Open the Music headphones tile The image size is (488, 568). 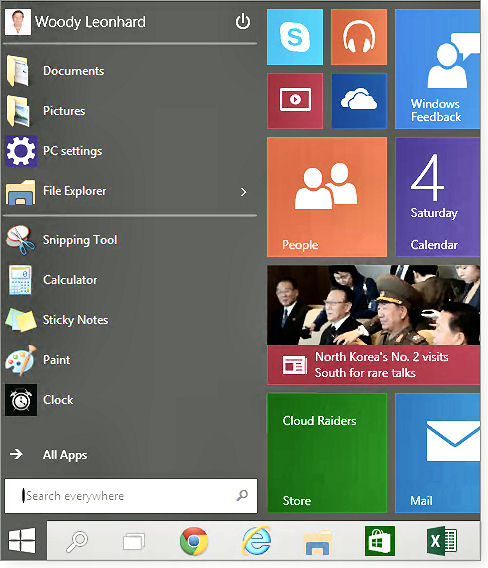pyautogui.click(x=359, y=37)
